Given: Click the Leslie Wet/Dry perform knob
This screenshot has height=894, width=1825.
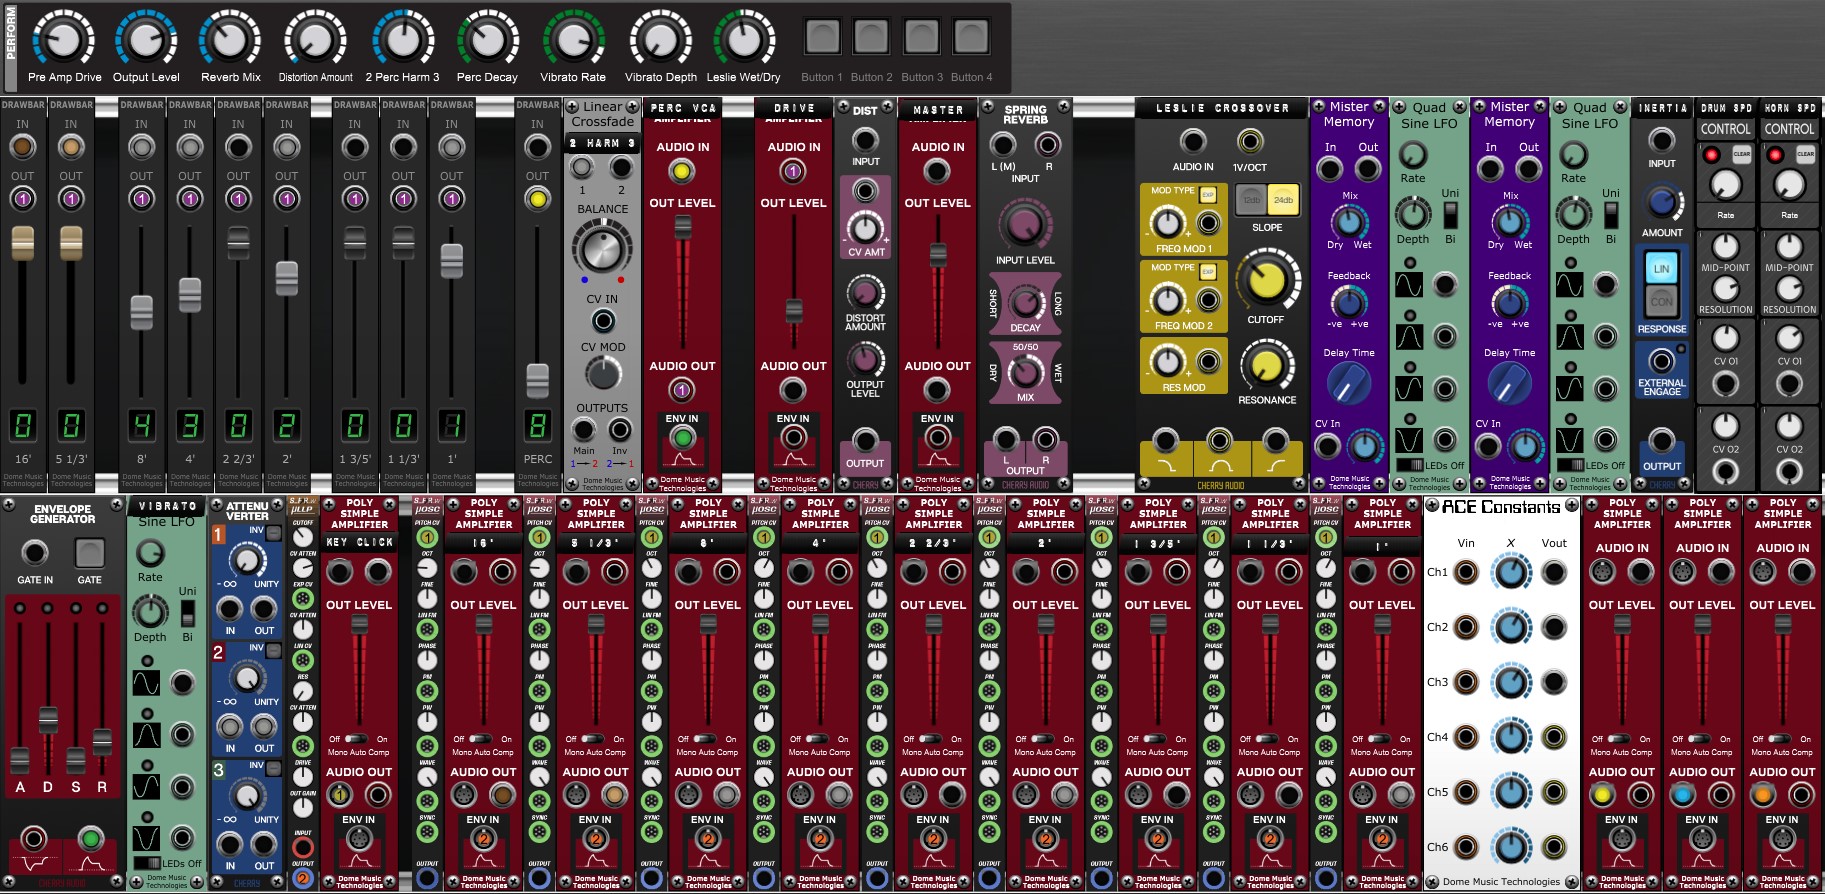Looking at the screenshot, I should tap(743, 40).
